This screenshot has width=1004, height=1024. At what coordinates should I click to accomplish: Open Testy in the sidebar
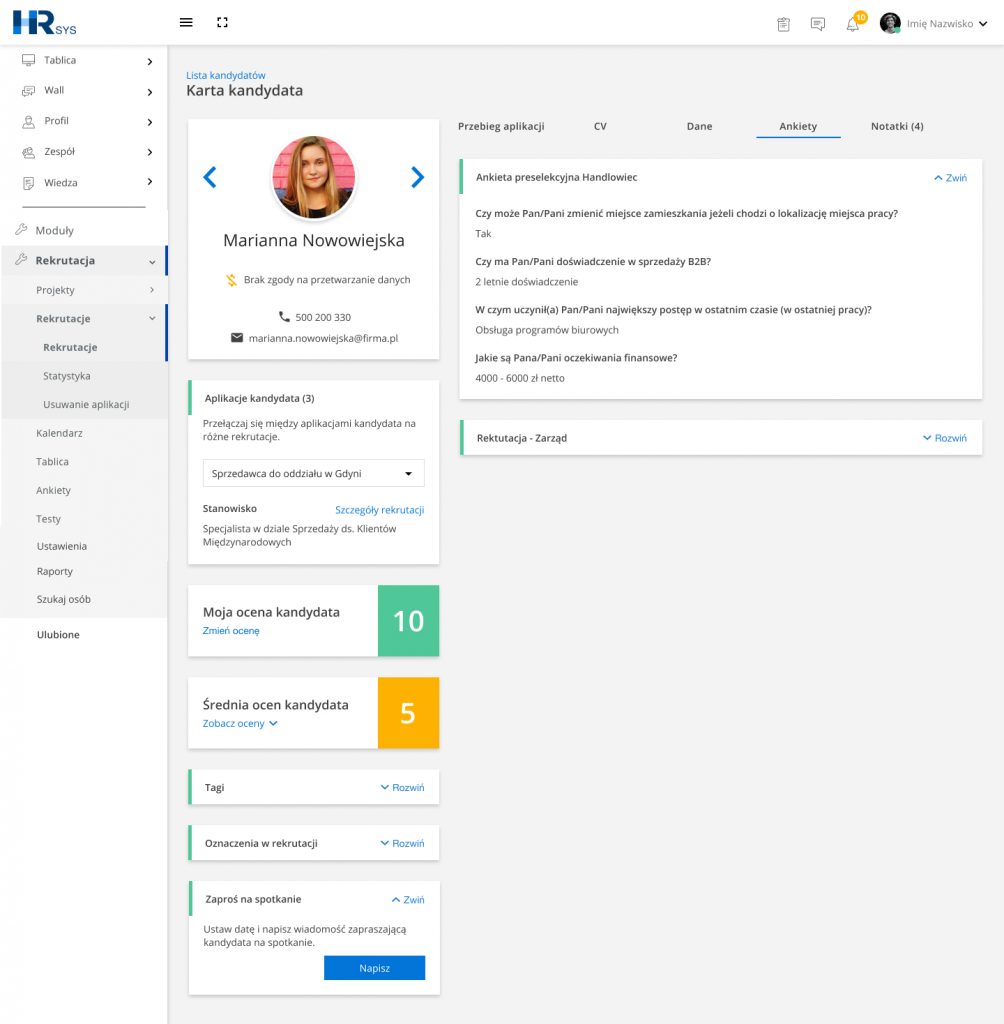(48, 519)
